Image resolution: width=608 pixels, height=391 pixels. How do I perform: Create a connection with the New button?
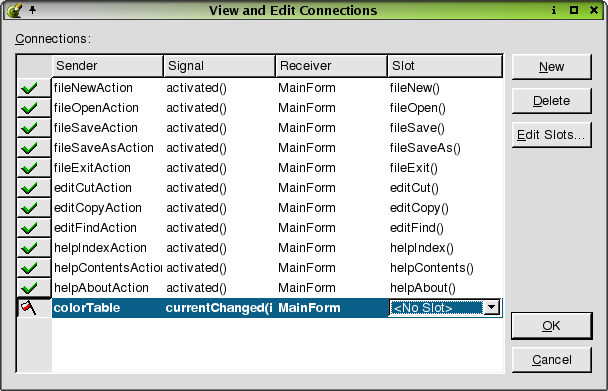coord(551,67)
